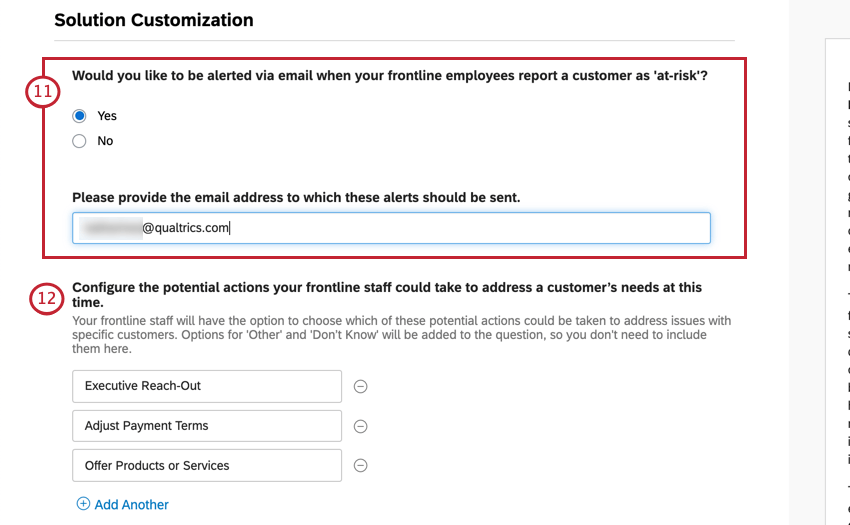This screenshot has height=525, width=850.
Task: Click the 'Your frontline staff' description paragraph
Action: (401, 335)
